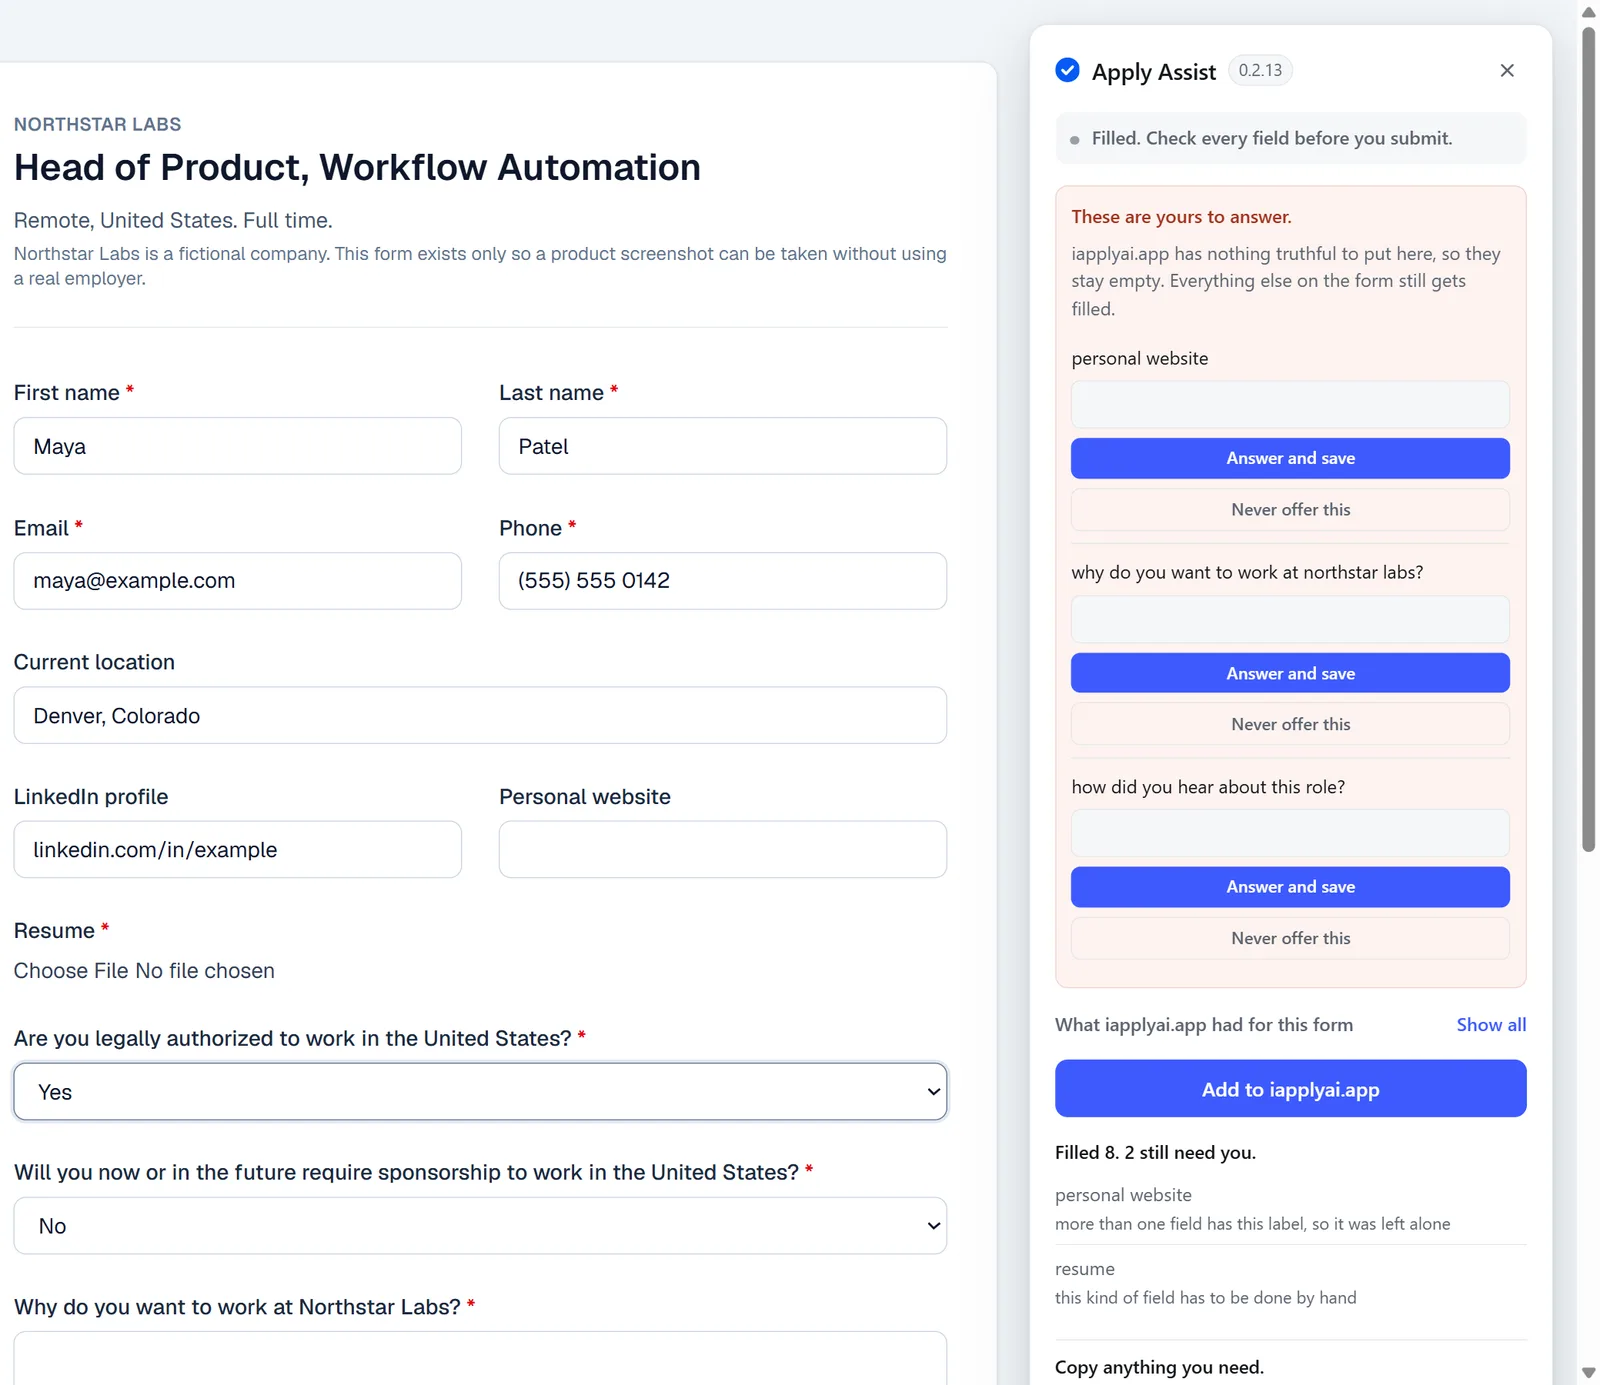Click Answer and save for how did you hear
Viewport: 1600px width, 1385px height.
(1290, 887)
